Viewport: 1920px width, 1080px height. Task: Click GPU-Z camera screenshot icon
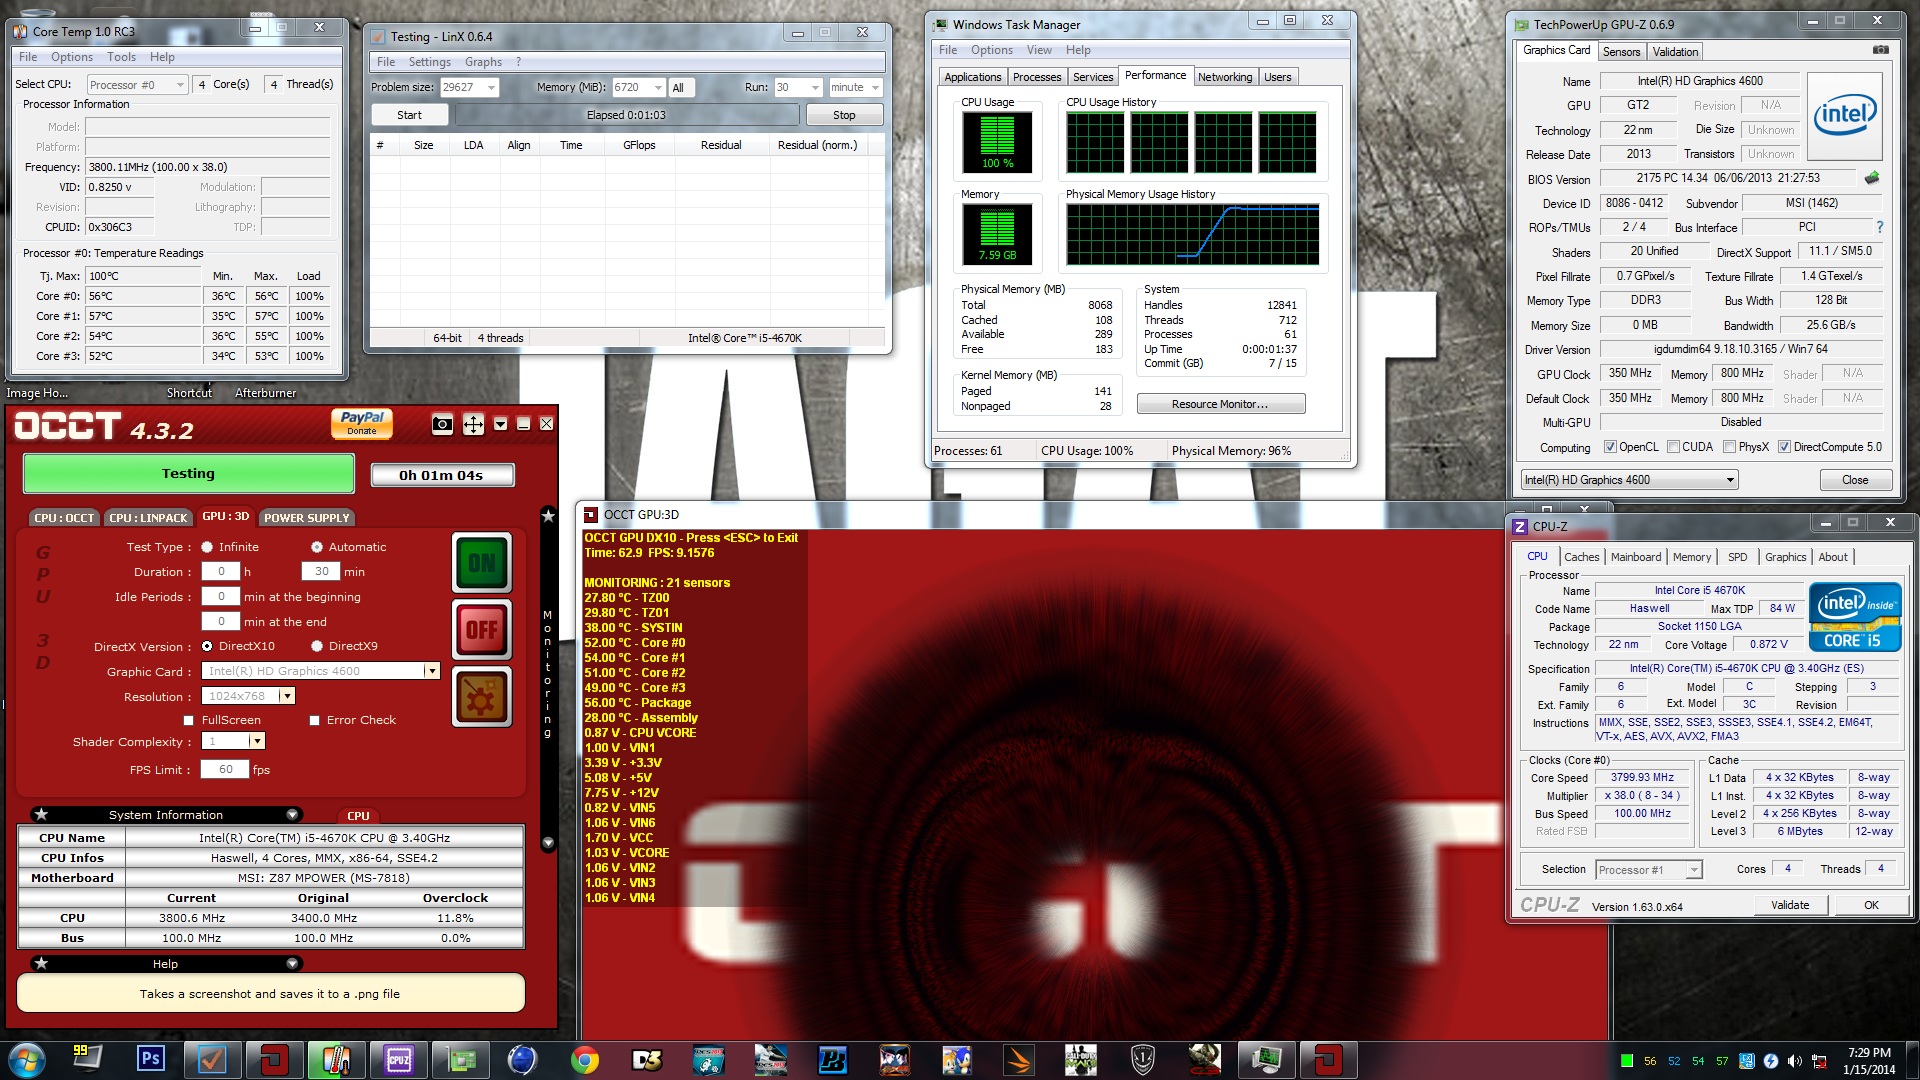tap(1881, 50)
